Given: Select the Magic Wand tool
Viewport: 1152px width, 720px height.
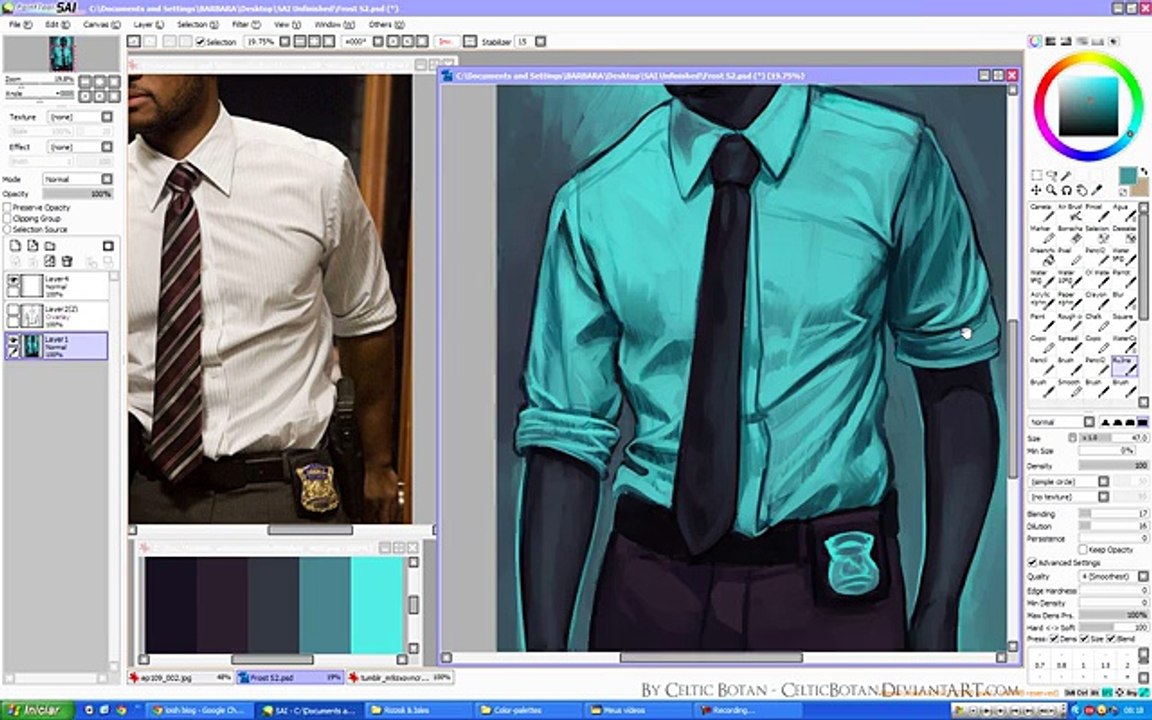Looking at the screenshot, I should tap(1066, 176).
